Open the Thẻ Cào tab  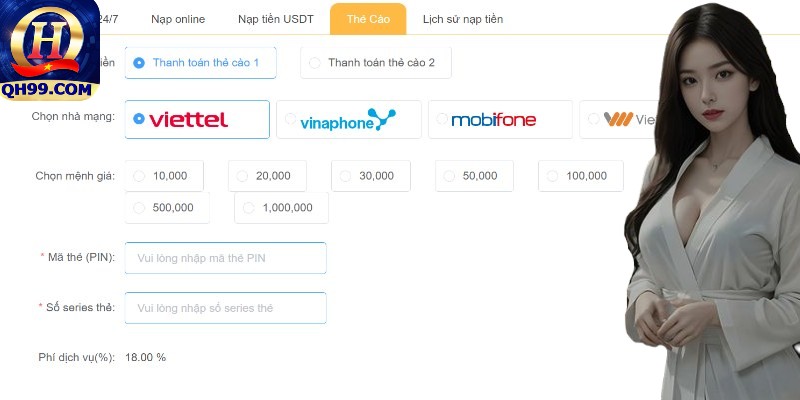(x=368, y=19)
